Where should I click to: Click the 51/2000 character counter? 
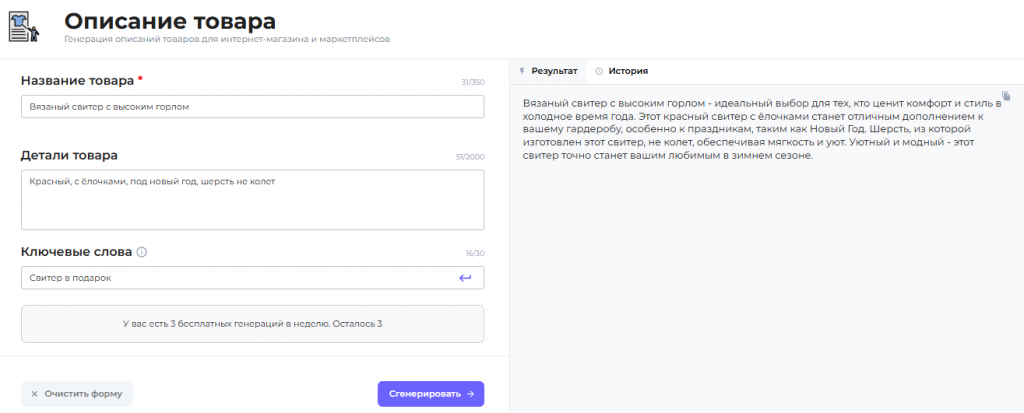tap(470, 157)
